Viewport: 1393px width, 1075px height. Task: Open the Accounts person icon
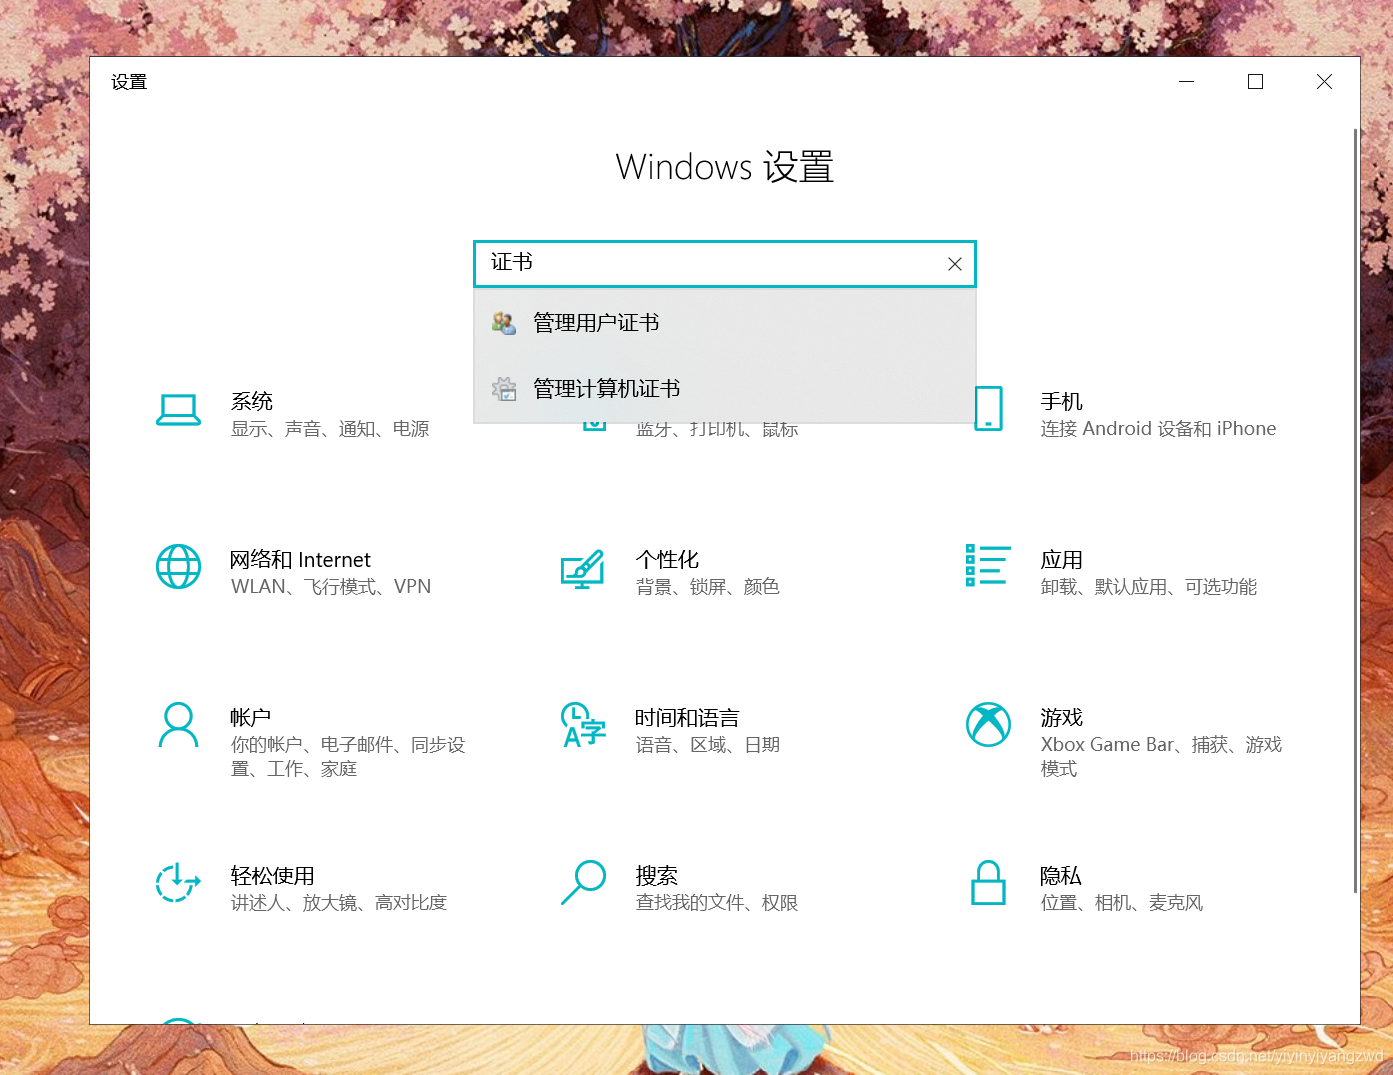point(179,725)
